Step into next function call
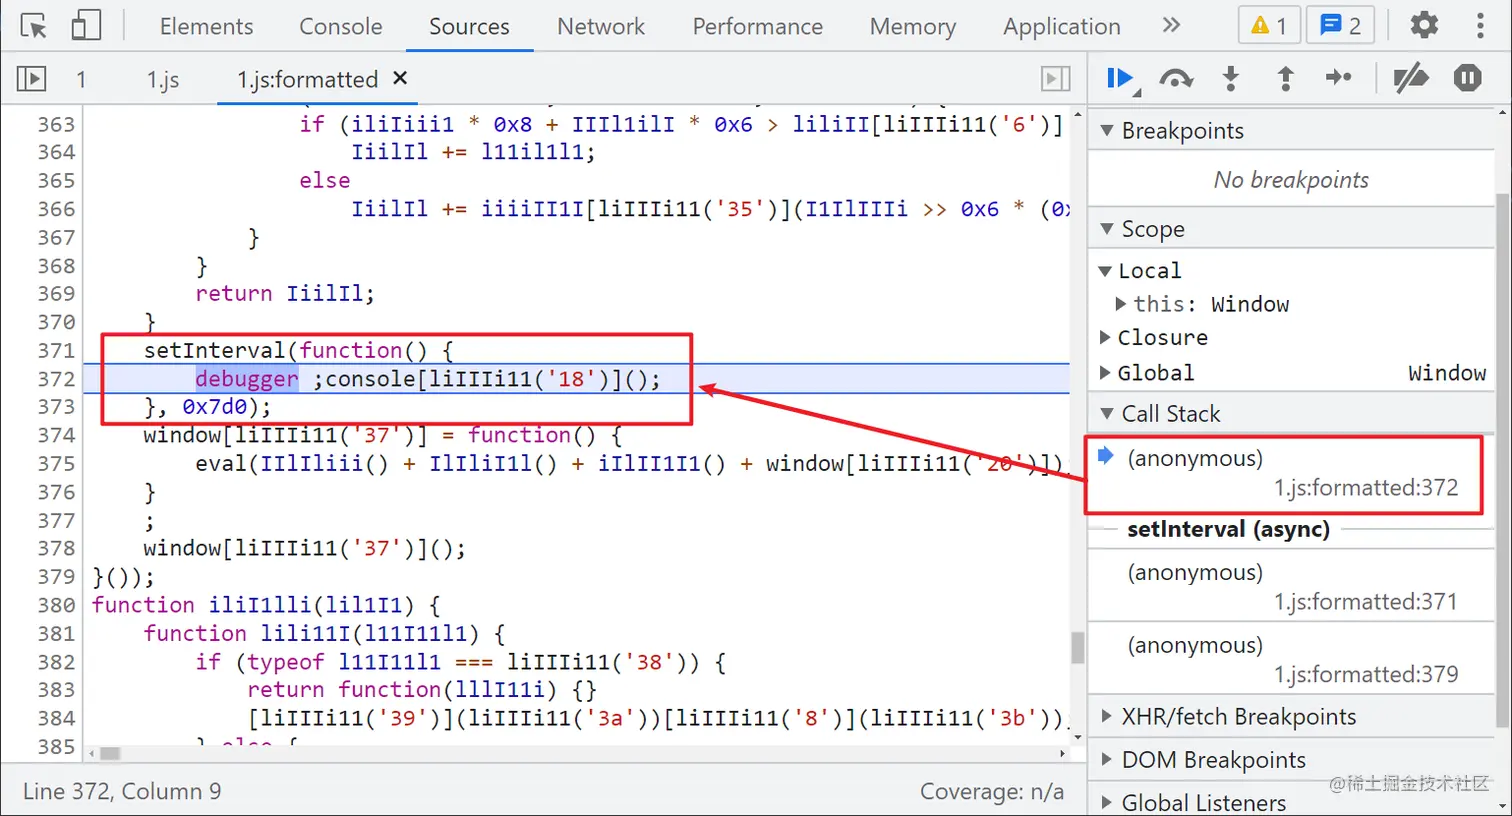This screenshot has width=1512, height=816. (1231, 78)
